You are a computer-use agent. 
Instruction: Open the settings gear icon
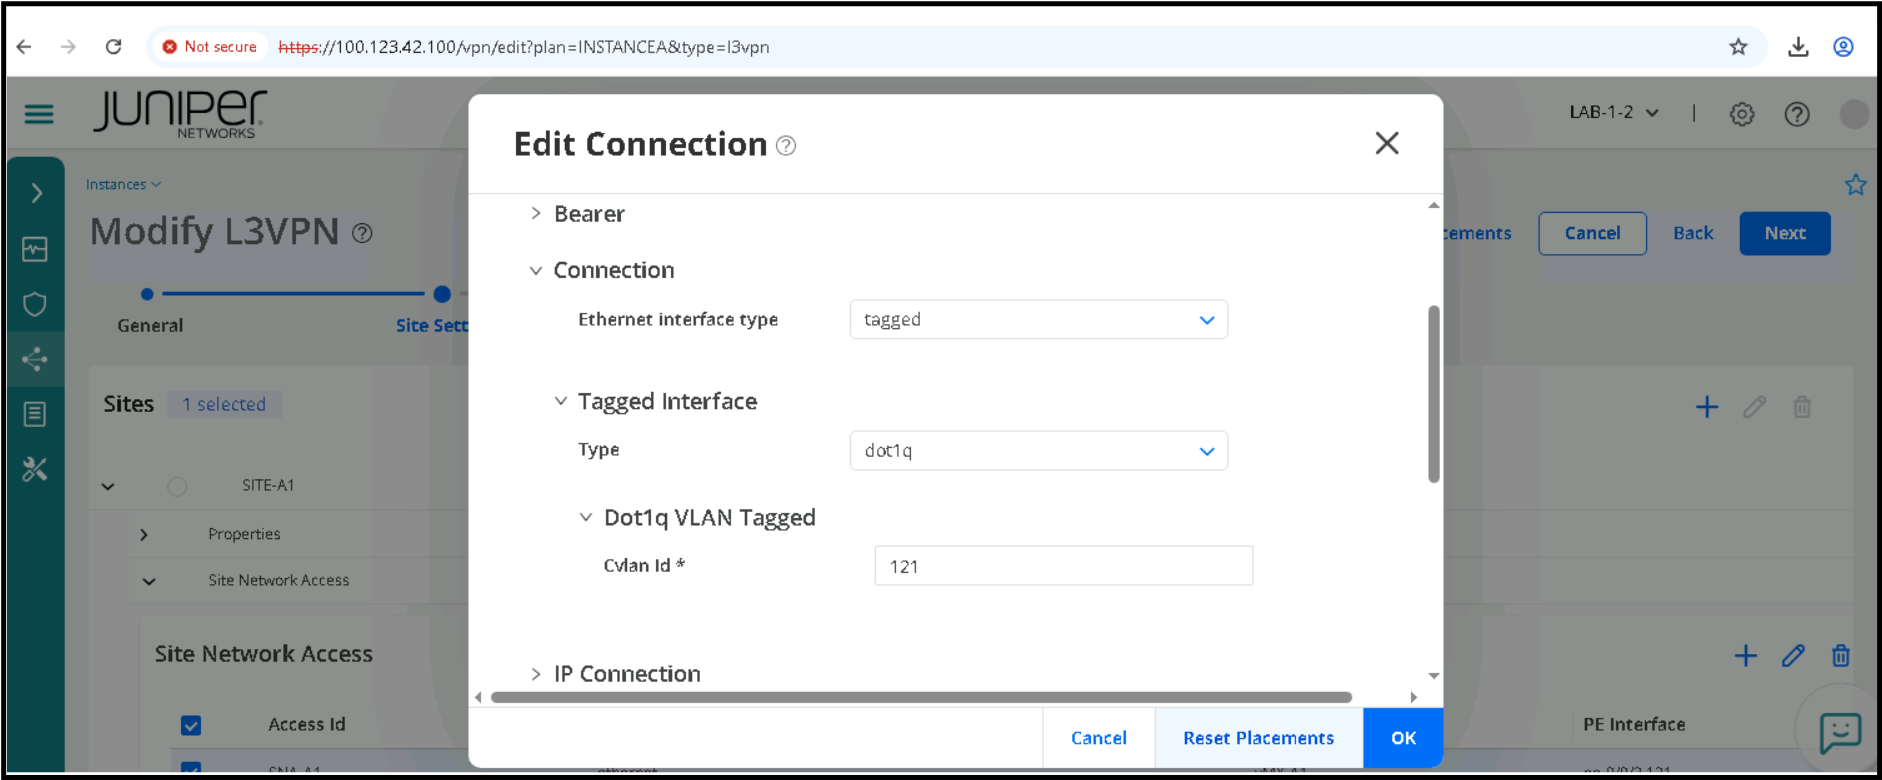coord(1742,114)
